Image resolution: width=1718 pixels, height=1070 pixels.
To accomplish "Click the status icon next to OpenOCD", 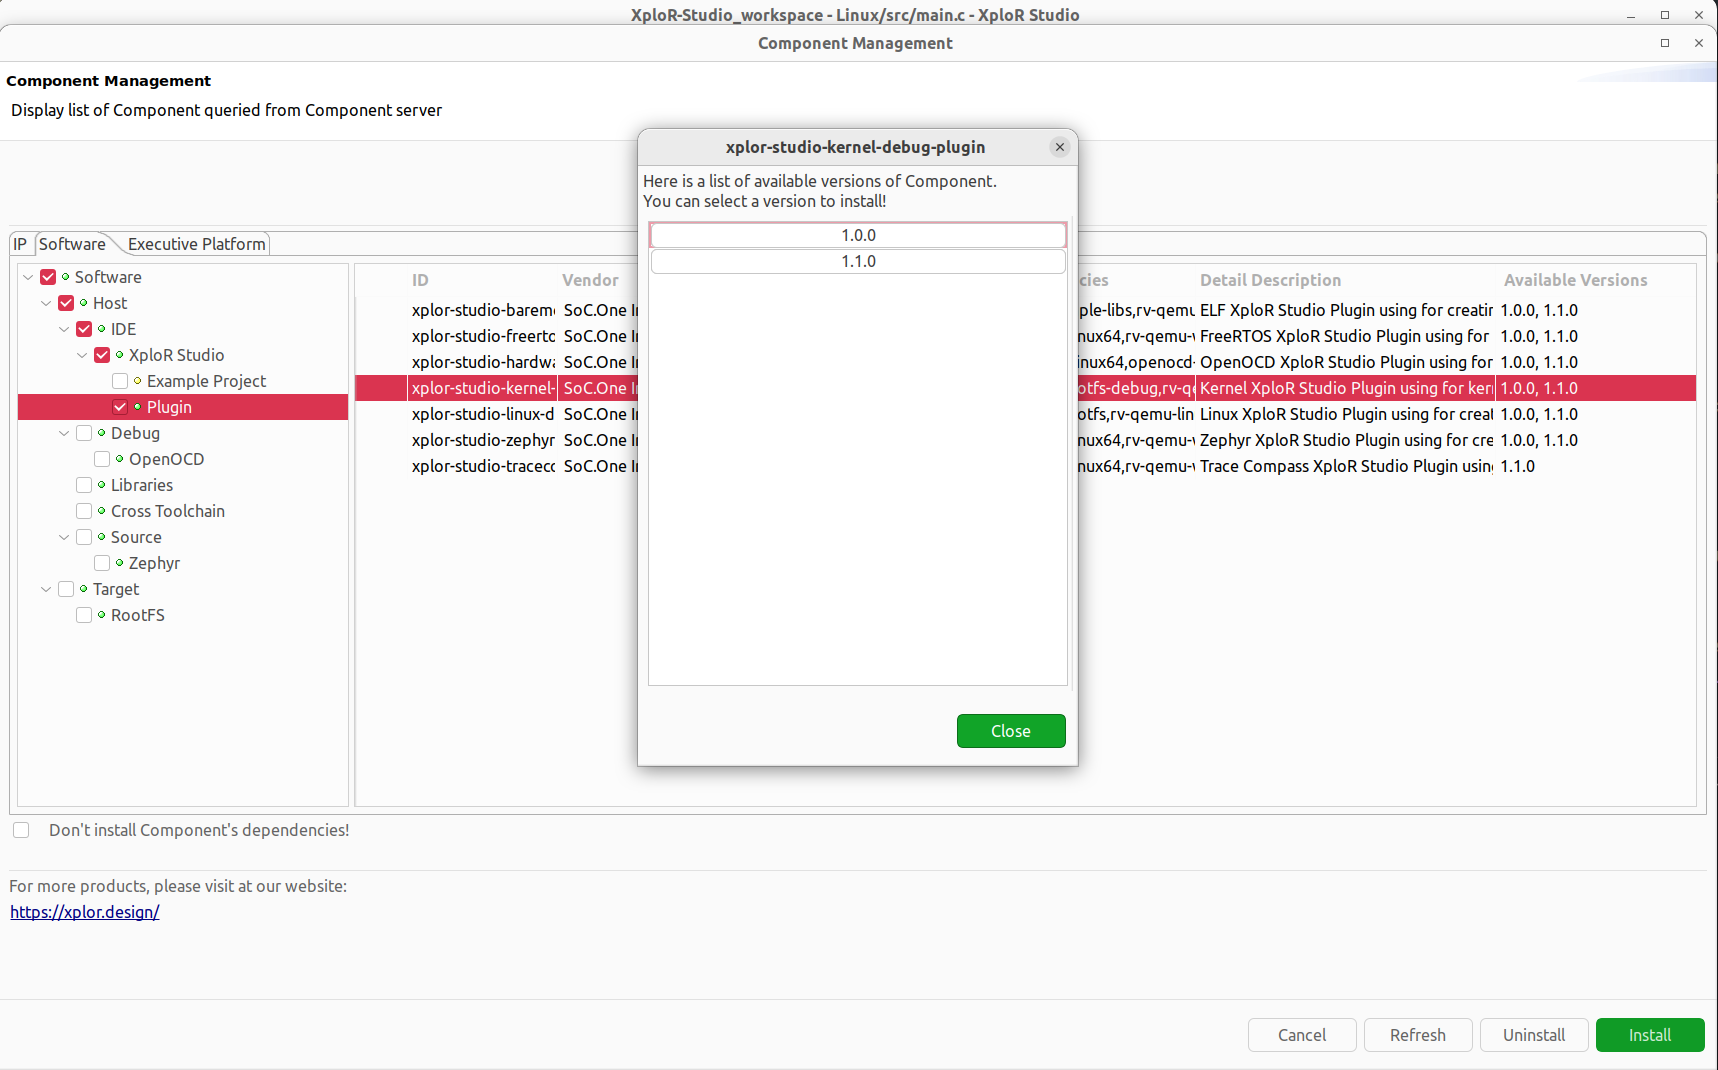I will click(x=120, y=459).
